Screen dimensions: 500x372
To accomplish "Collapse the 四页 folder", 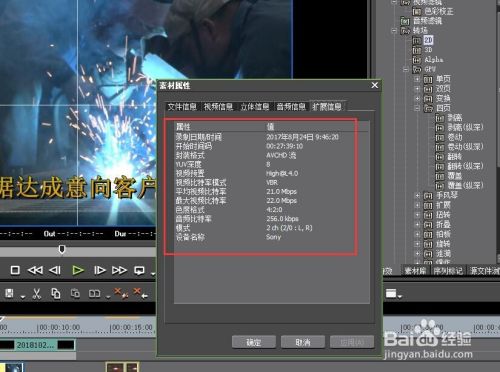I will click(417, 108).
